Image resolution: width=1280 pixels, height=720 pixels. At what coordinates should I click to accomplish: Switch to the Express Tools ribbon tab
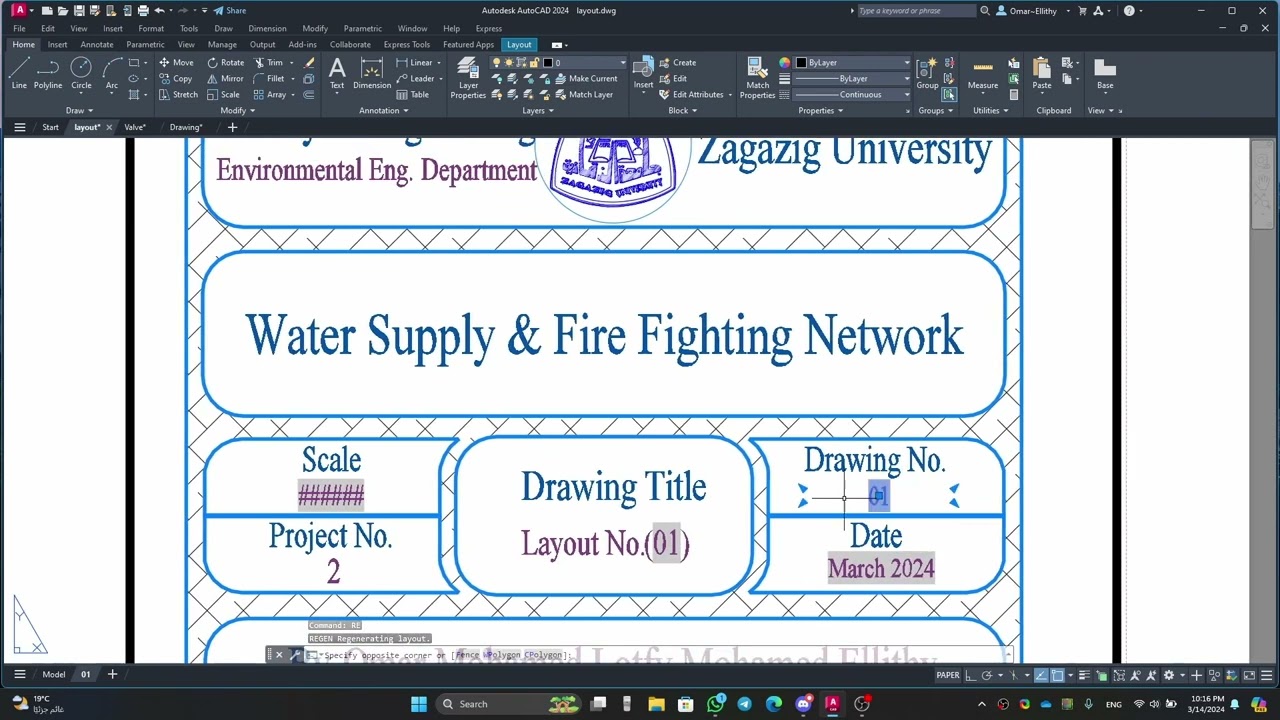[x=406, y=44]
